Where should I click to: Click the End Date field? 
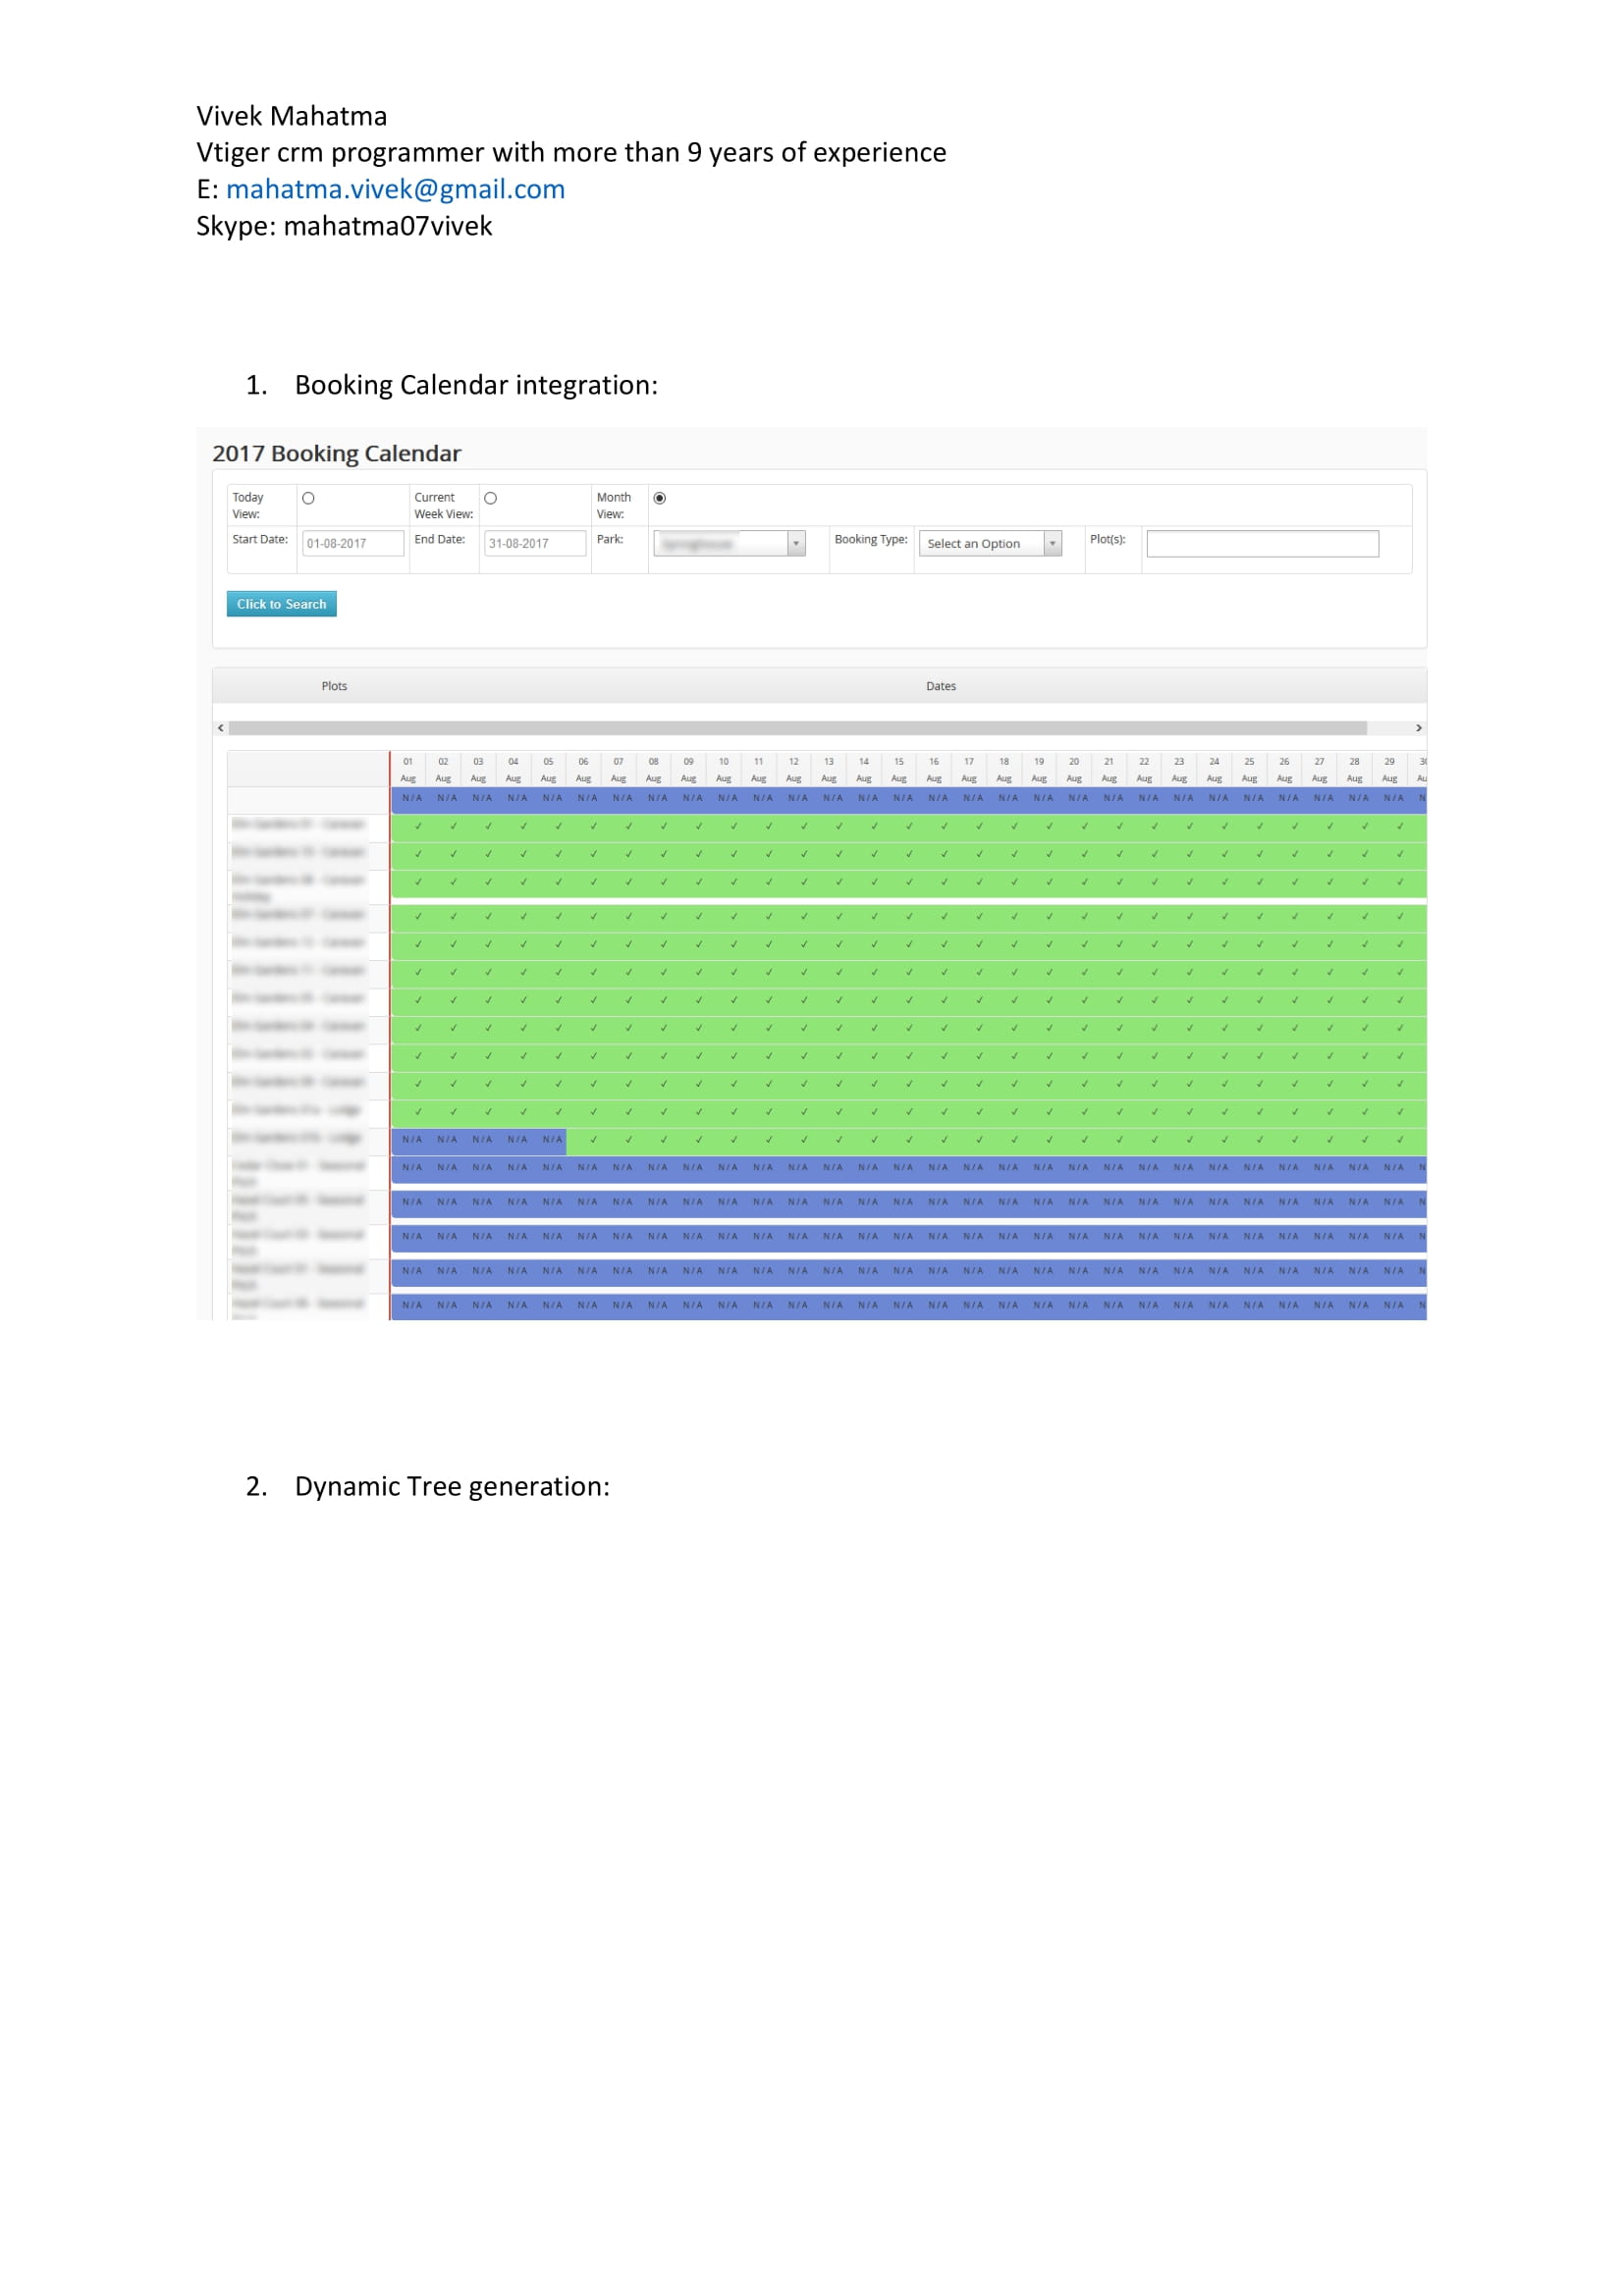click(534, 543)
